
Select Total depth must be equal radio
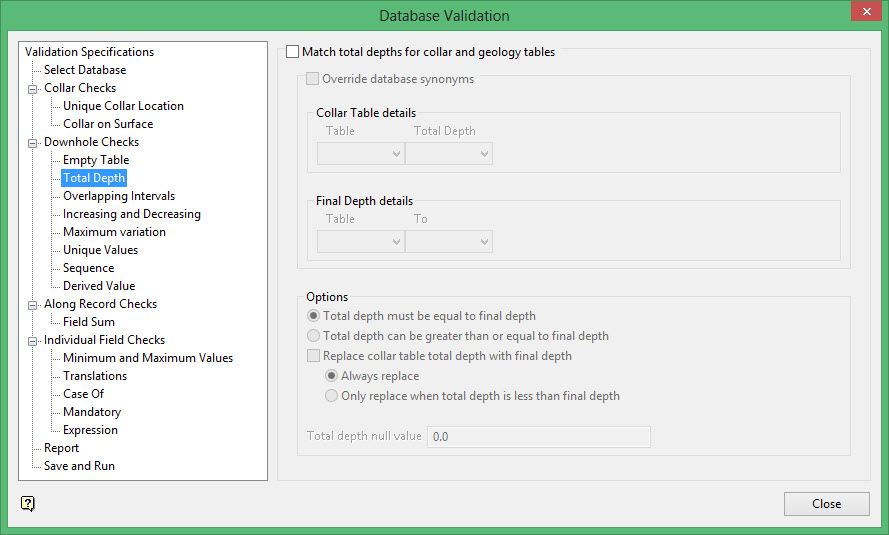[x=314, y=316]
